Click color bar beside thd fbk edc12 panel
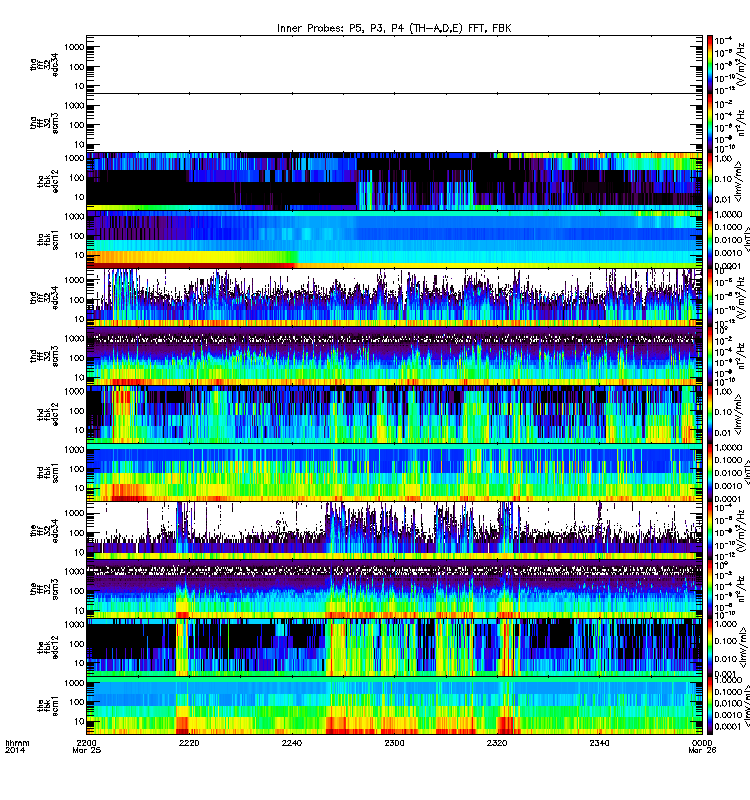 tap(710, 415)
